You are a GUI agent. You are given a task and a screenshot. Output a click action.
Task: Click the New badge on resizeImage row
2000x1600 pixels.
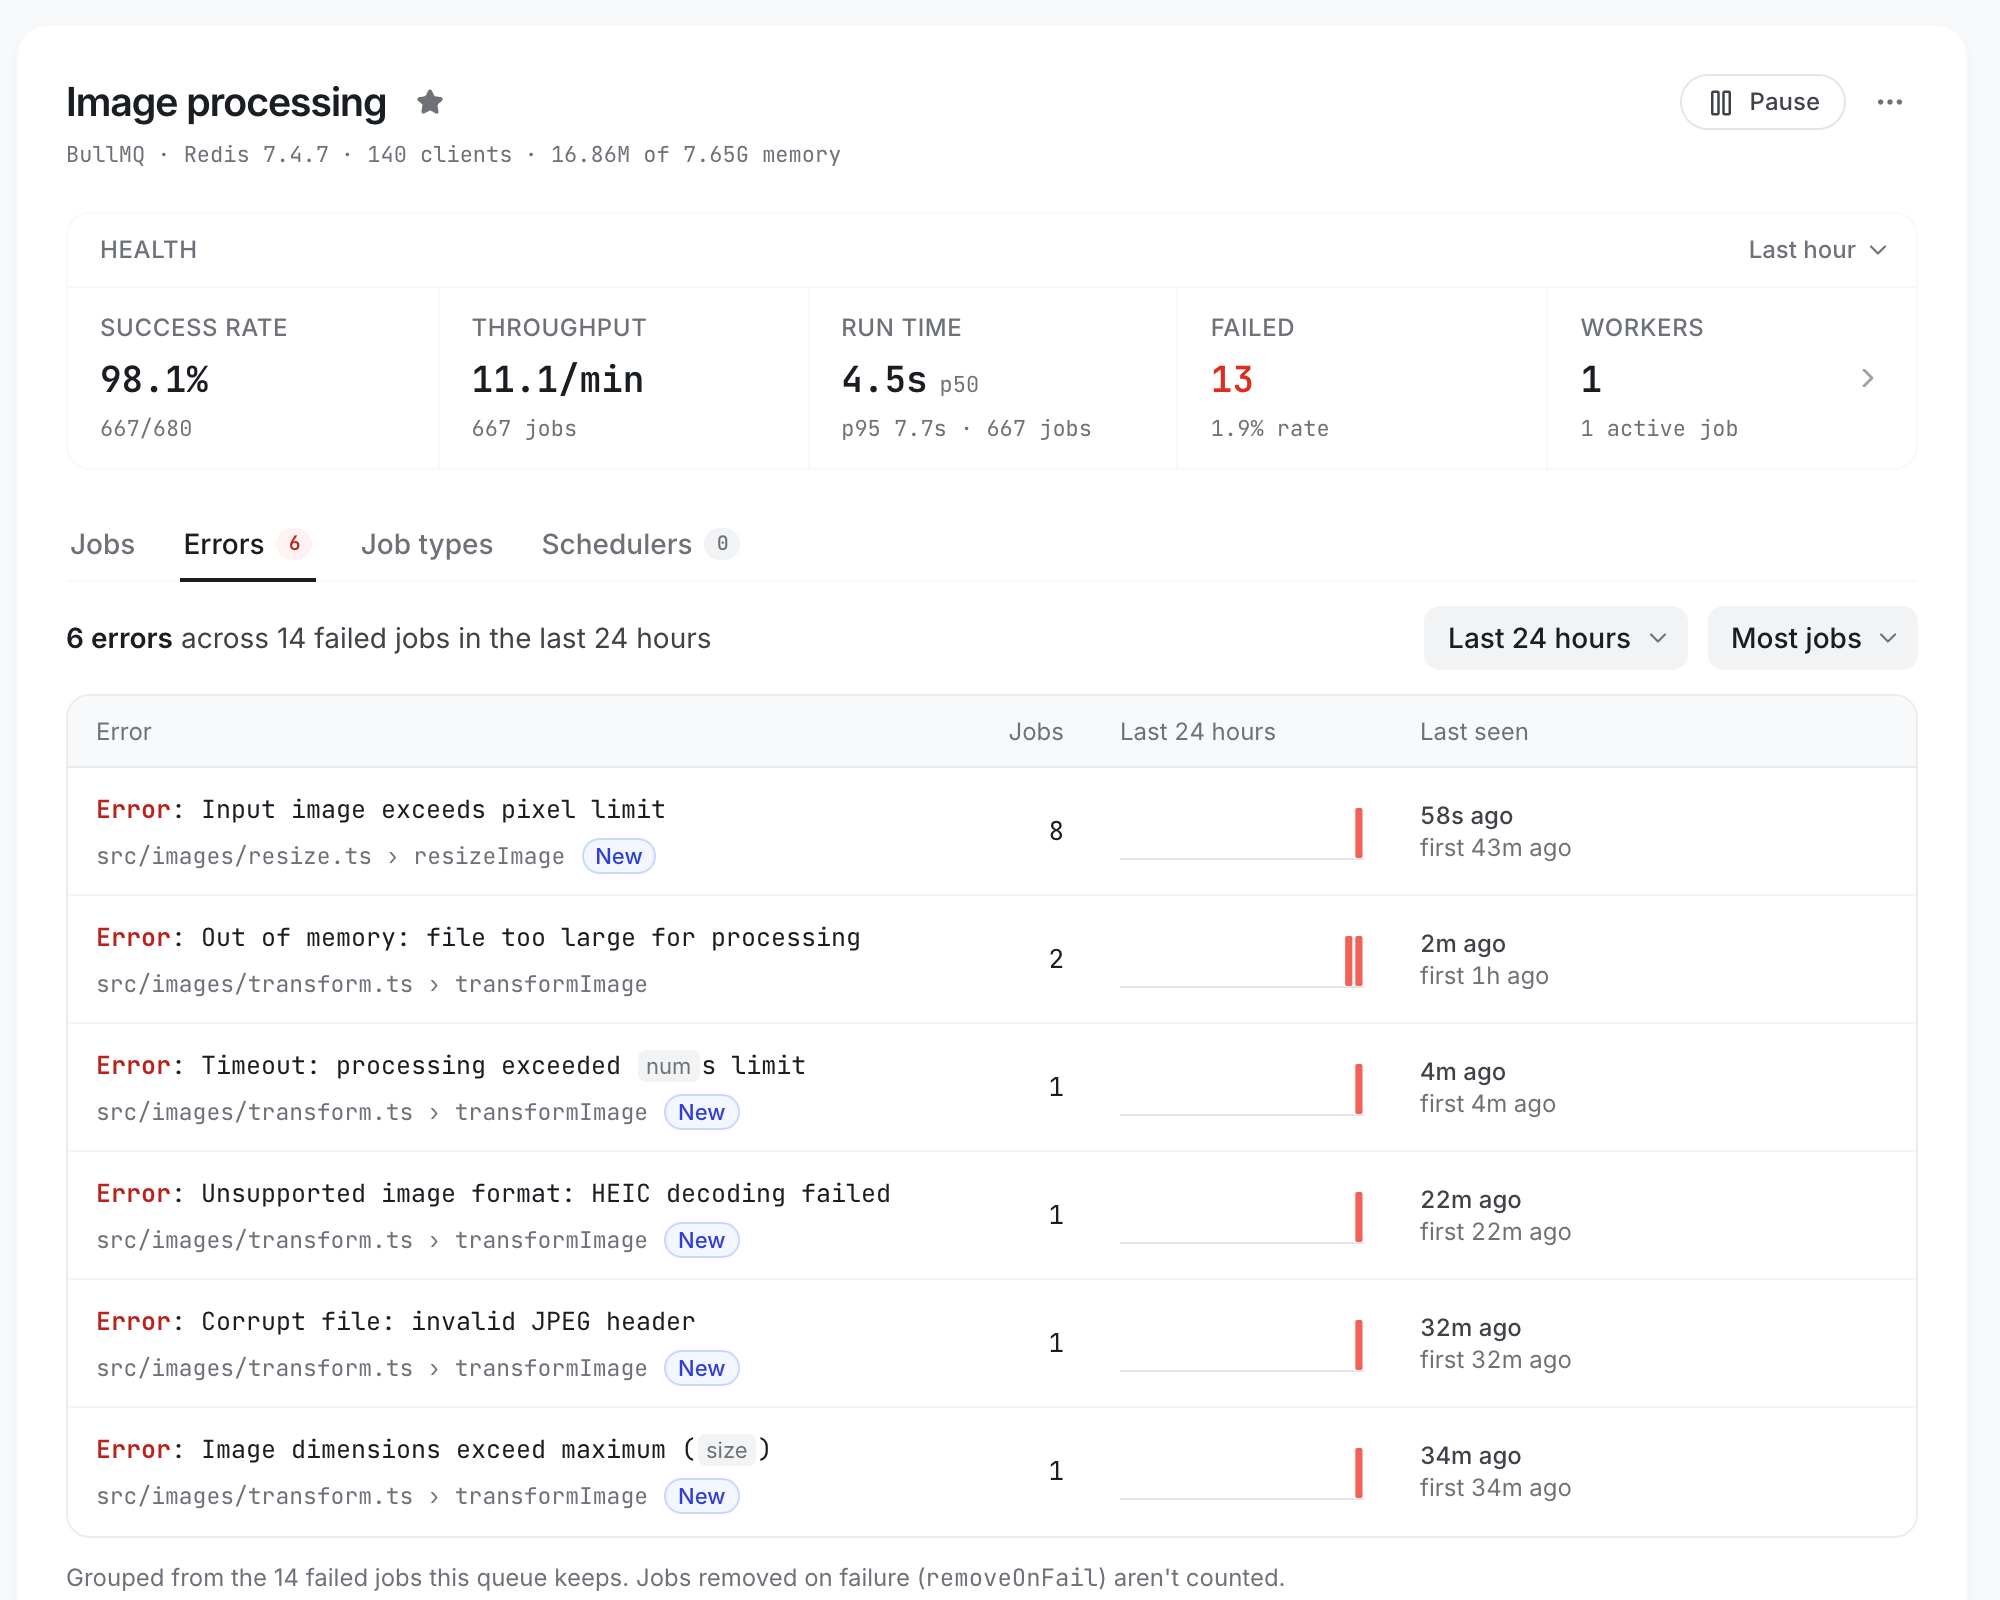(x=618, y=856)
